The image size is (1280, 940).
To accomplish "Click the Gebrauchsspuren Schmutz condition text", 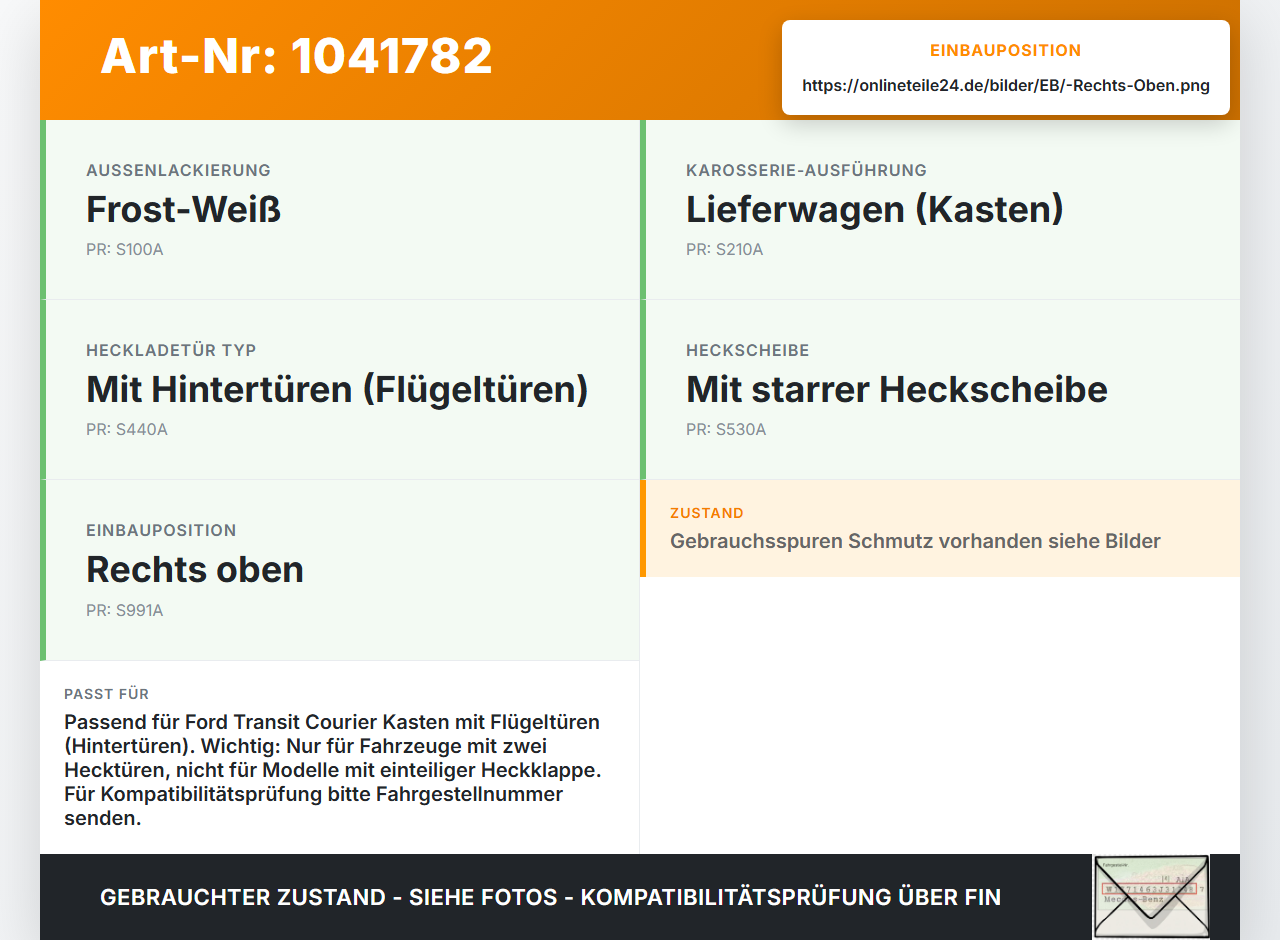I will pos(915,542).
